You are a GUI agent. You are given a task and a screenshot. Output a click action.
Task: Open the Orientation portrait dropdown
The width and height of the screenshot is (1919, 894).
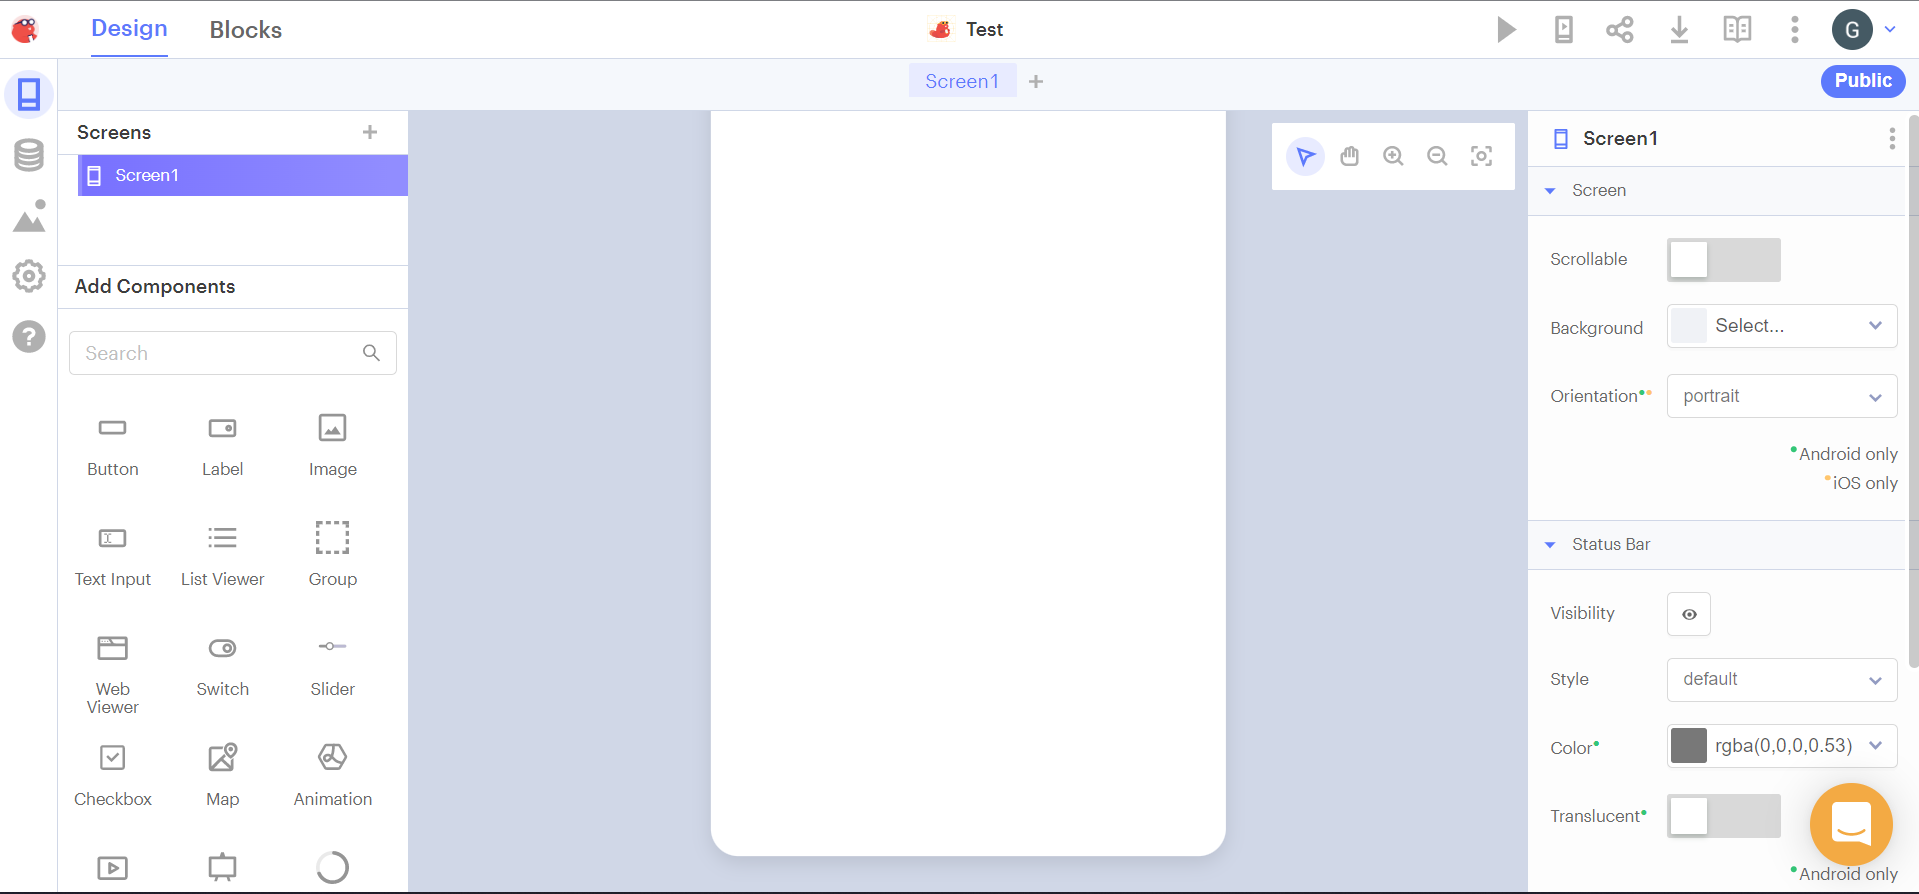point(1782,396)
